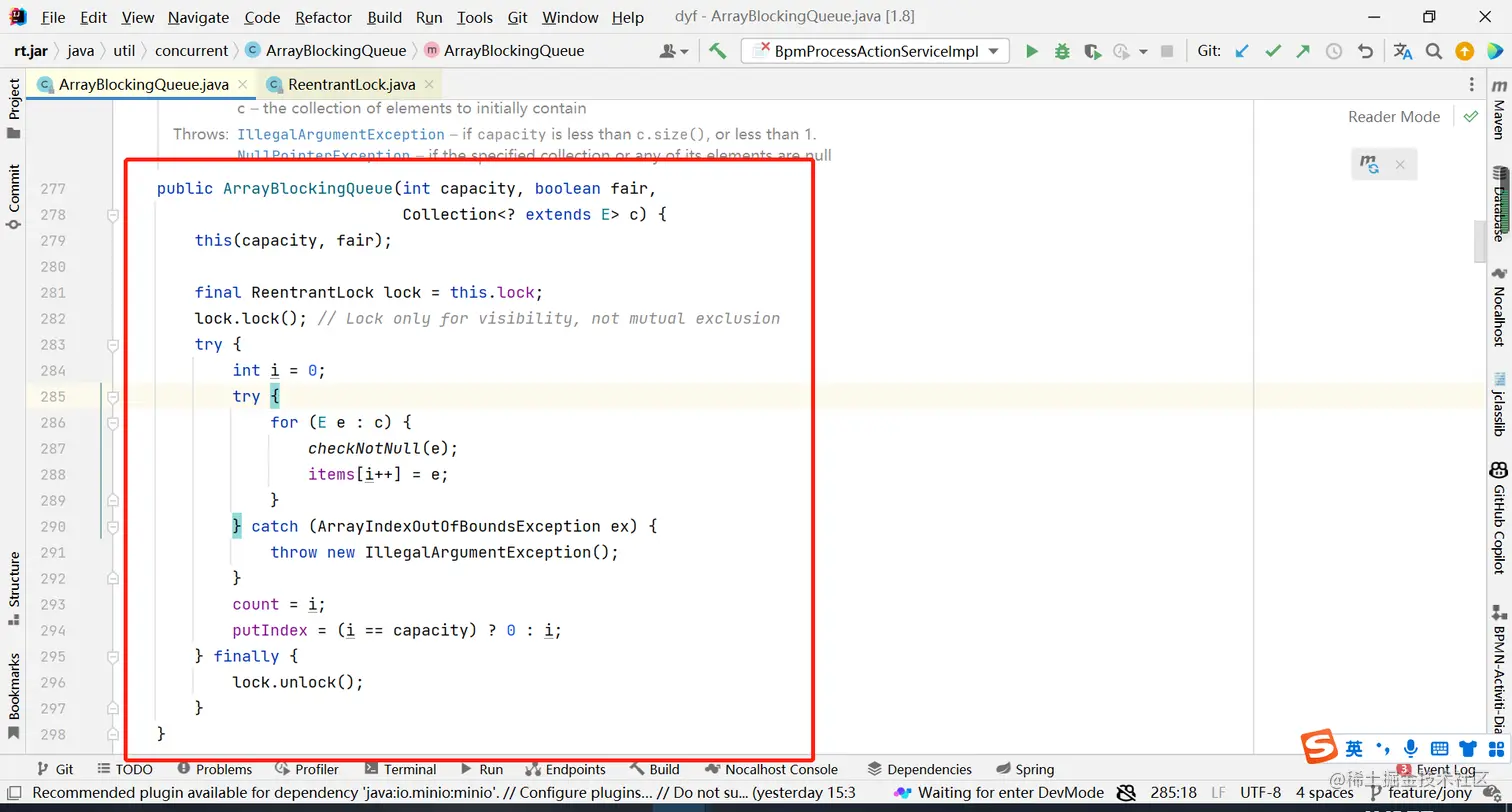The image size is (1512, 812).
Task: Click the Copilot status icon in status bar
Action: [x=1124, y=793]
